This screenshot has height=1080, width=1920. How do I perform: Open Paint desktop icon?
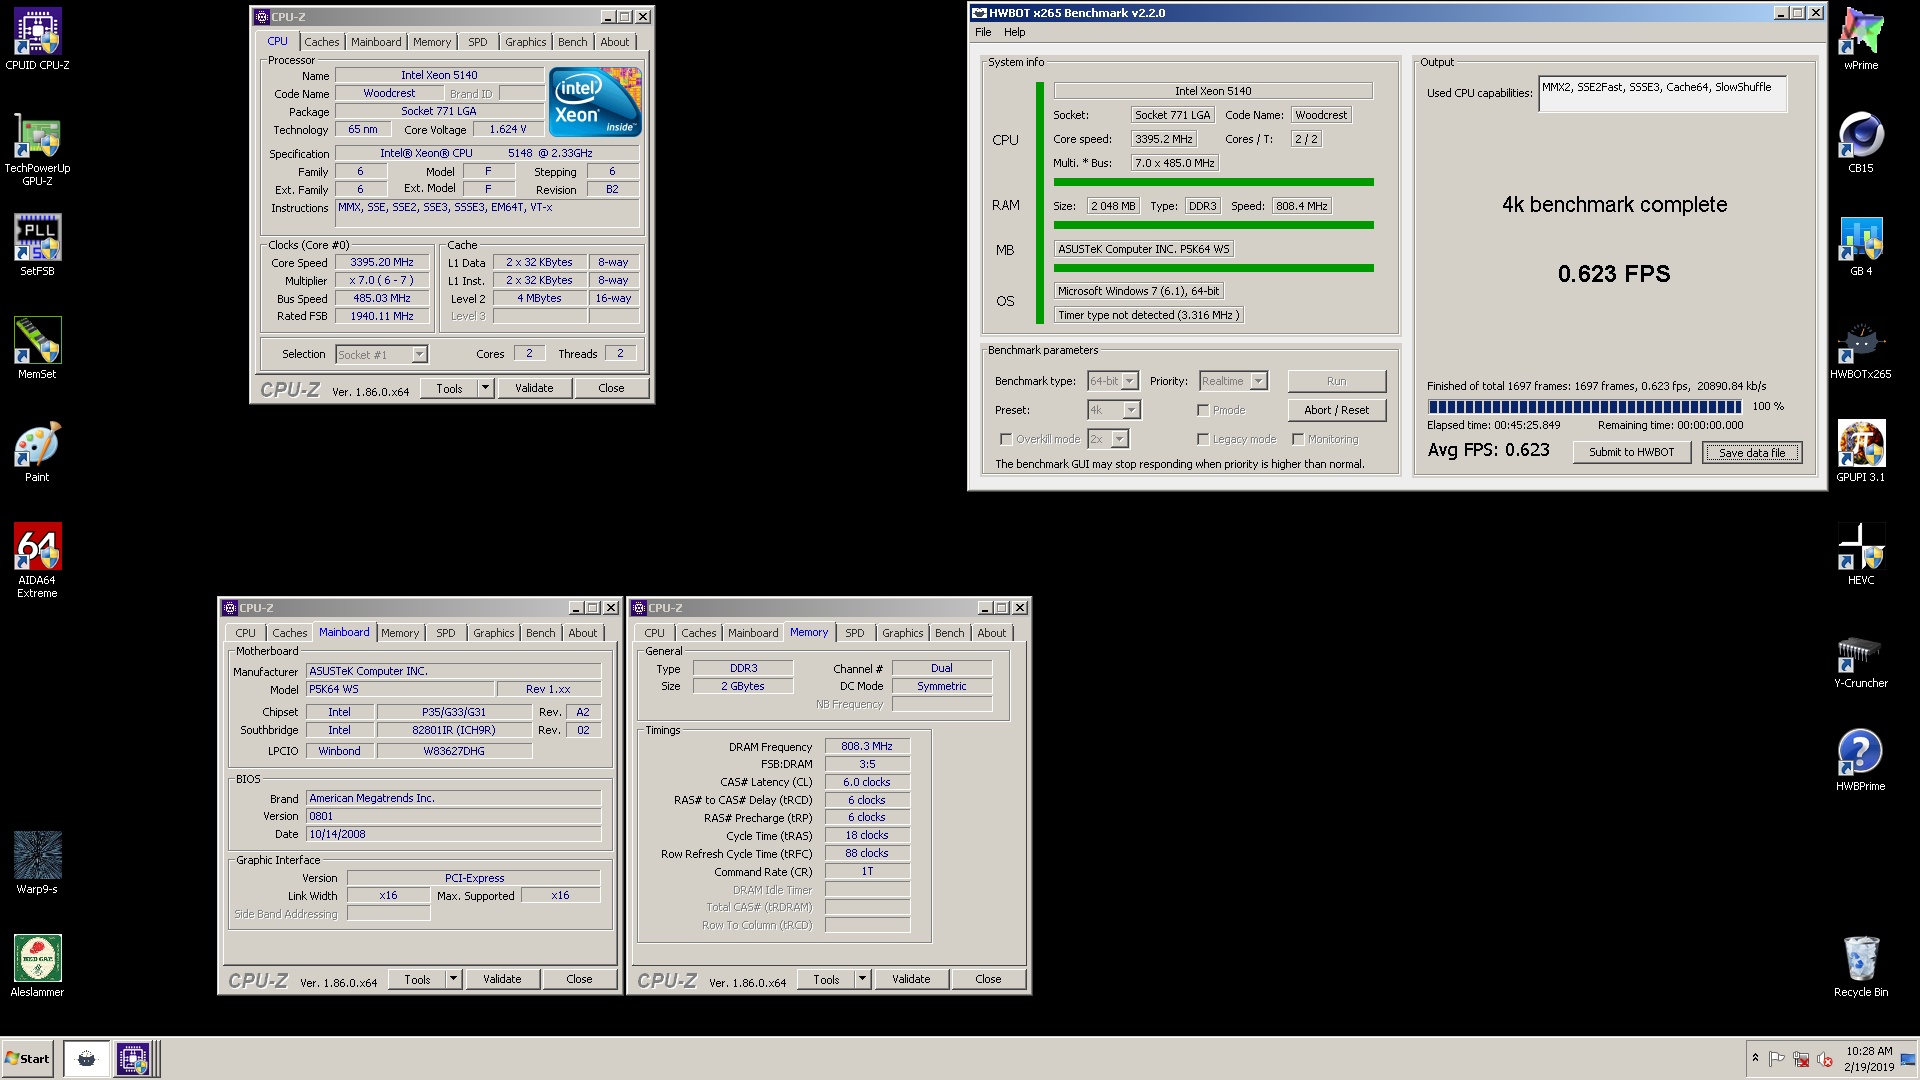click(x=37, y=452)
